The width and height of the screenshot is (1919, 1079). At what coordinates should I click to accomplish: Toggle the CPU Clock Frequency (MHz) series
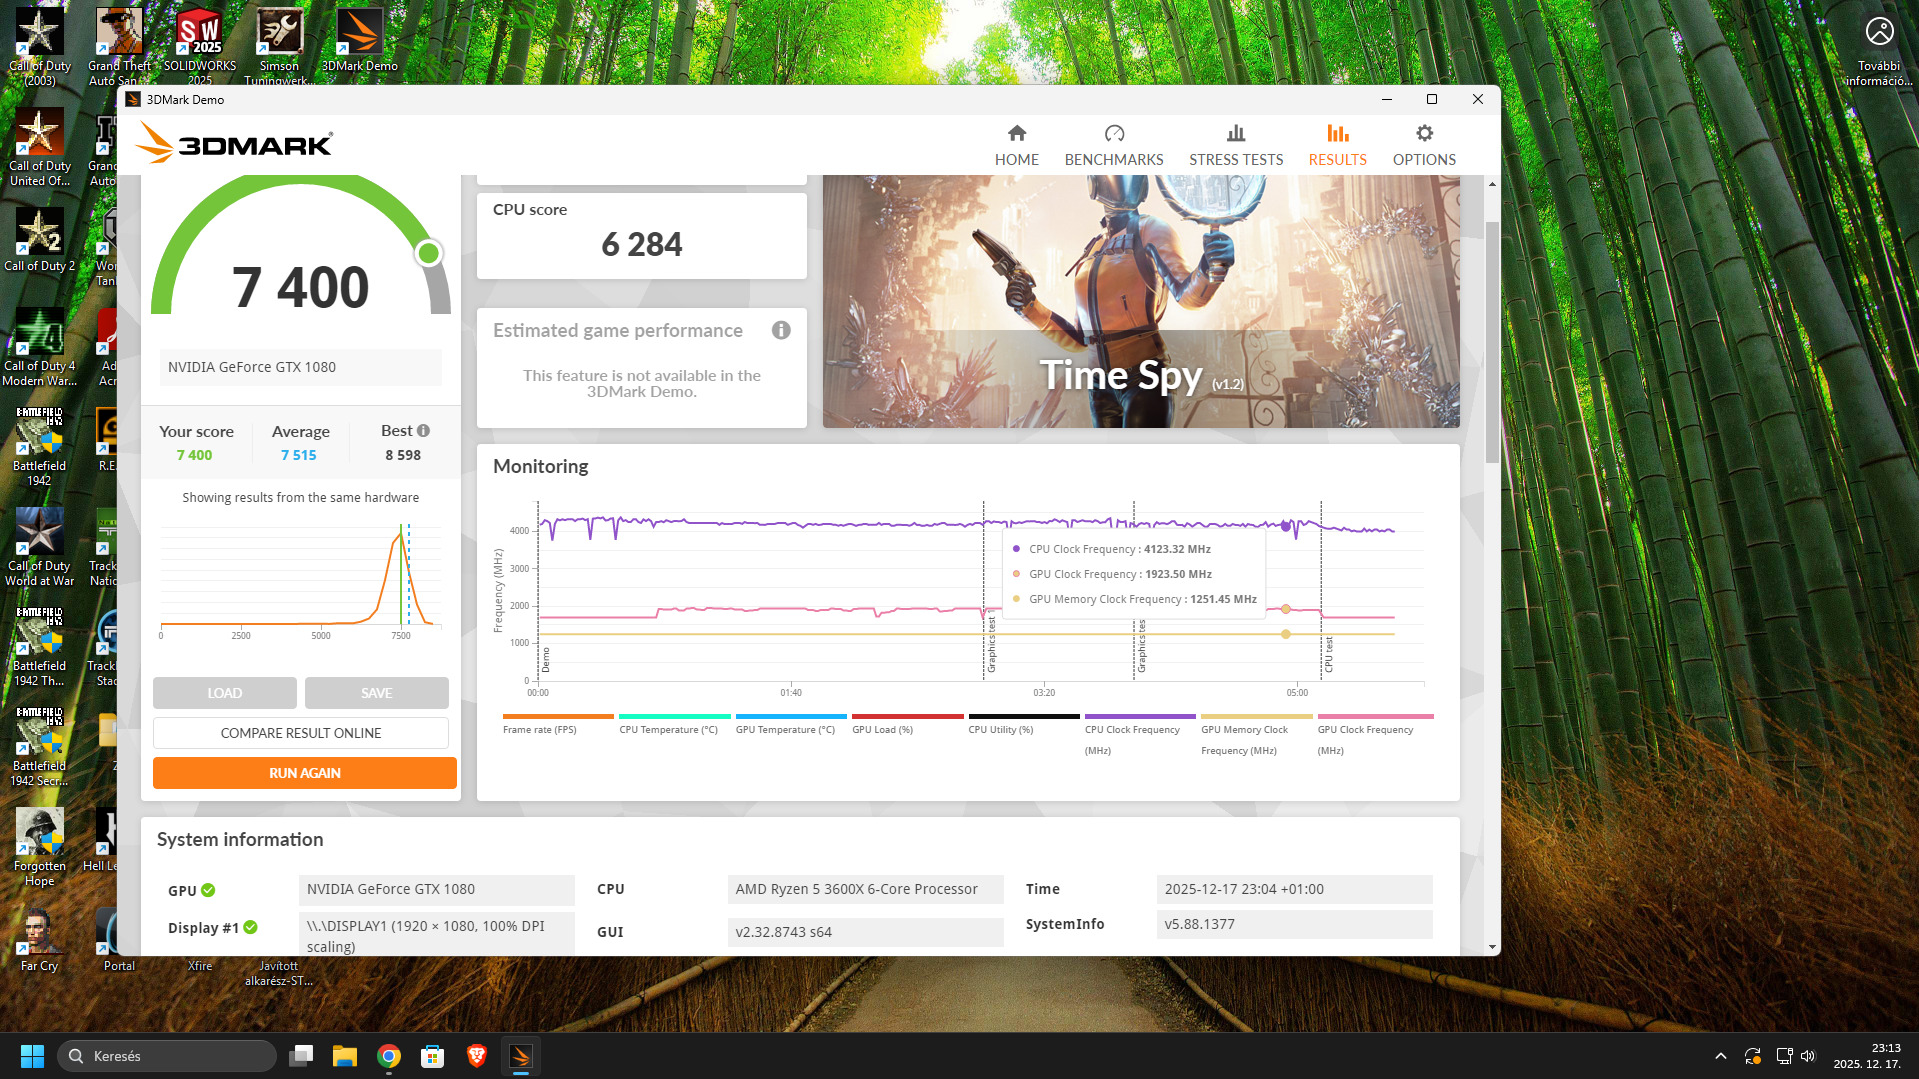tap(1140, 735)
